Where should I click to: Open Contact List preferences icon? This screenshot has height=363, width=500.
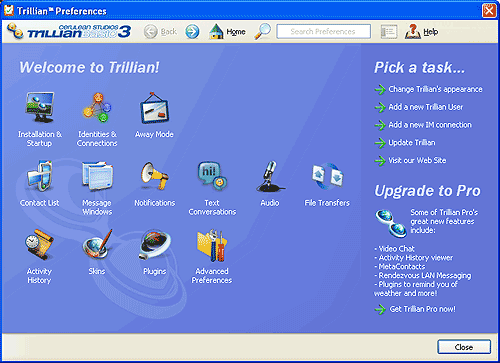coord(40,177)
